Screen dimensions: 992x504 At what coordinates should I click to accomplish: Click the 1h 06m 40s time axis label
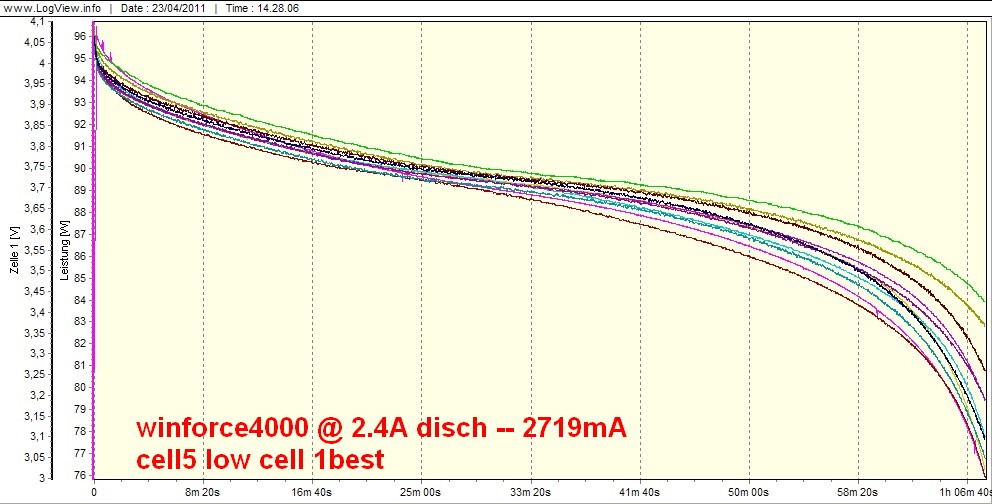coord(967,491)
